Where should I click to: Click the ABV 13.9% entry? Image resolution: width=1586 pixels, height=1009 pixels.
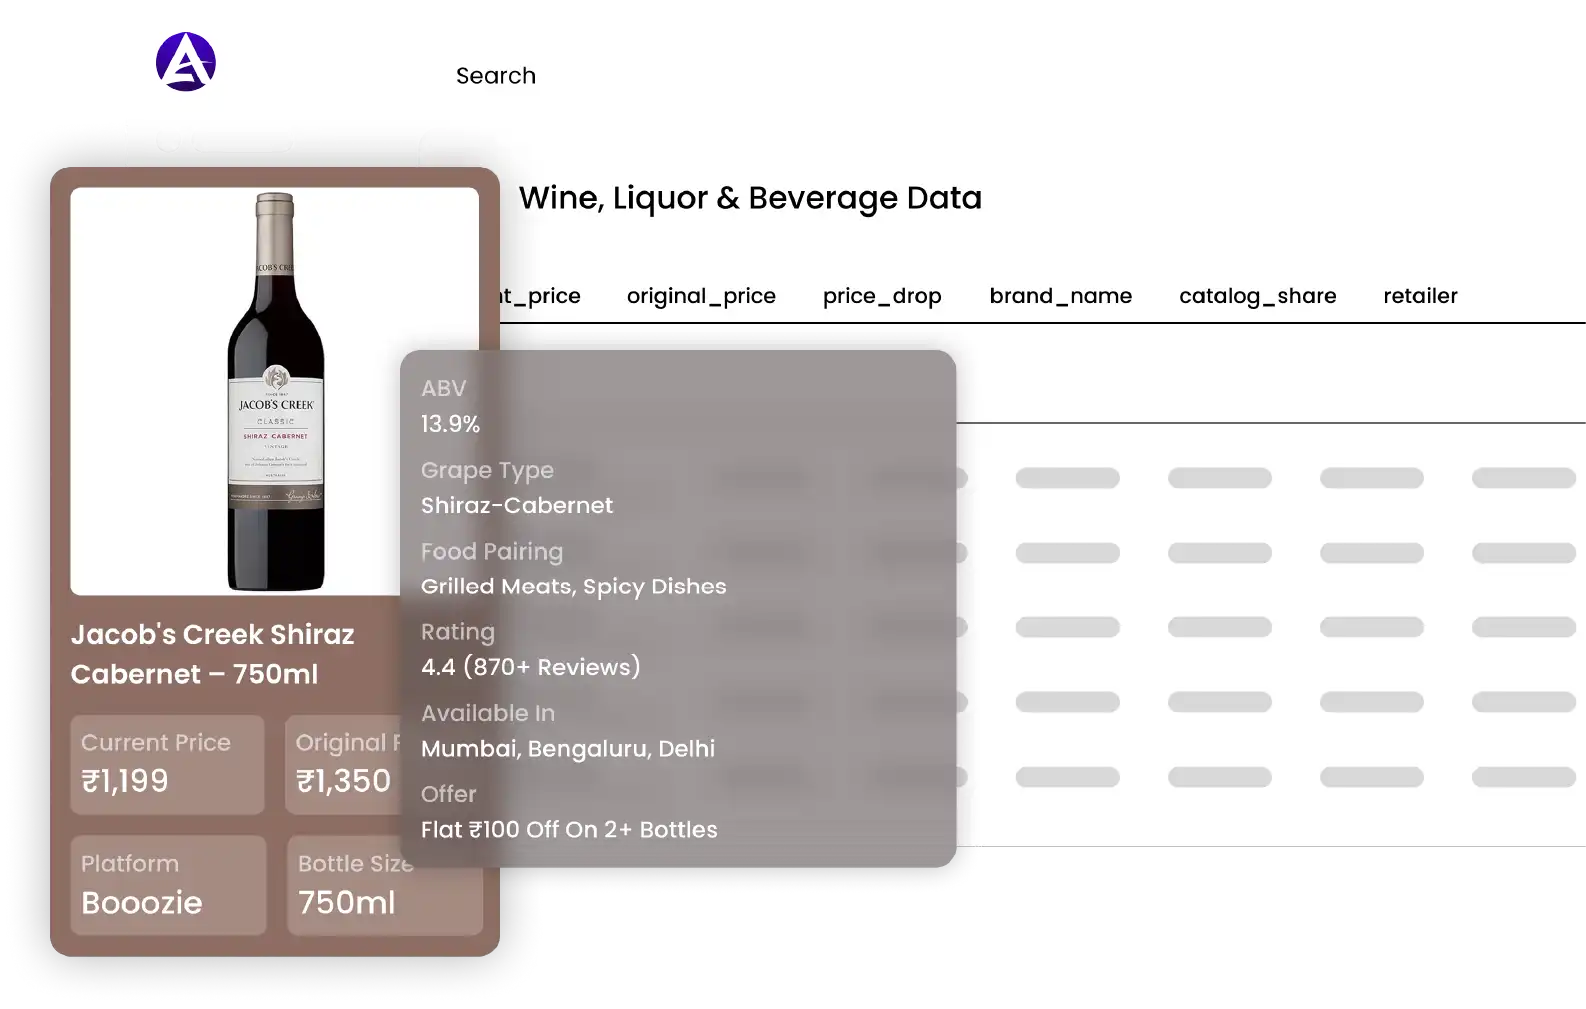click(450, 407)
